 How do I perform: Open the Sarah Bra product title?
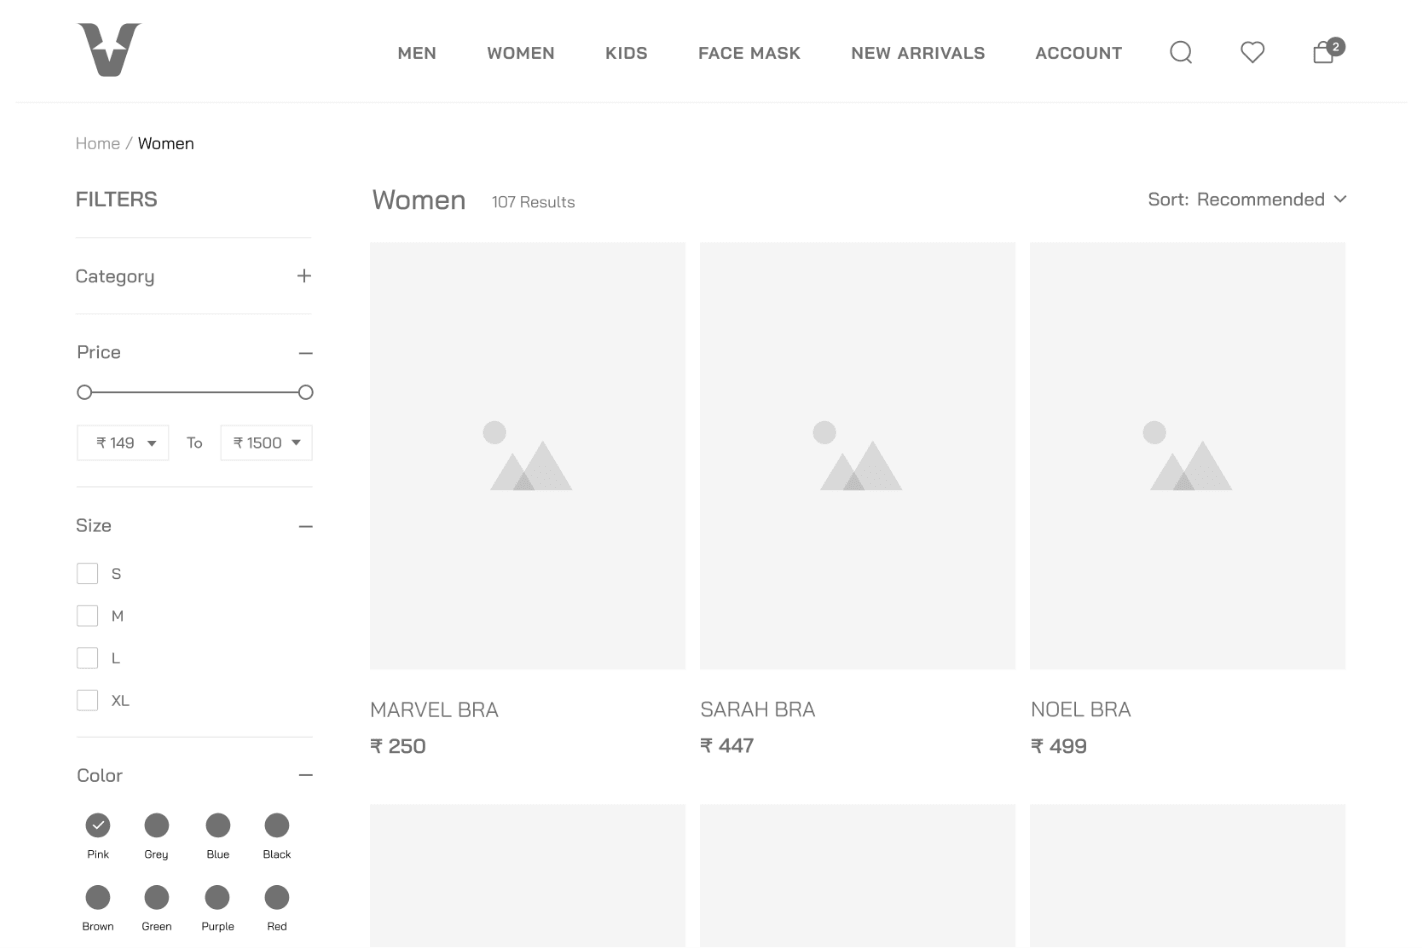tap(757, 710)
